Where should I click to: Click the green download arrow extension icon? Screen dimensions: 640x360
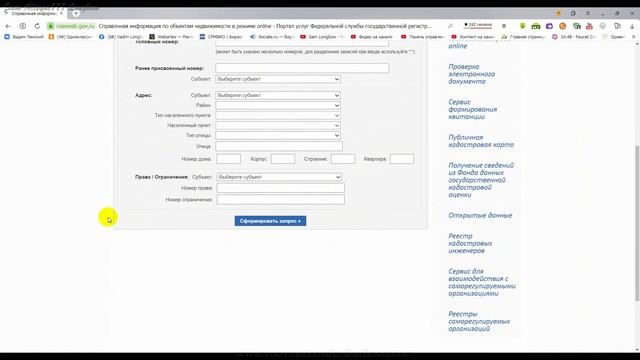coord(522,26)
